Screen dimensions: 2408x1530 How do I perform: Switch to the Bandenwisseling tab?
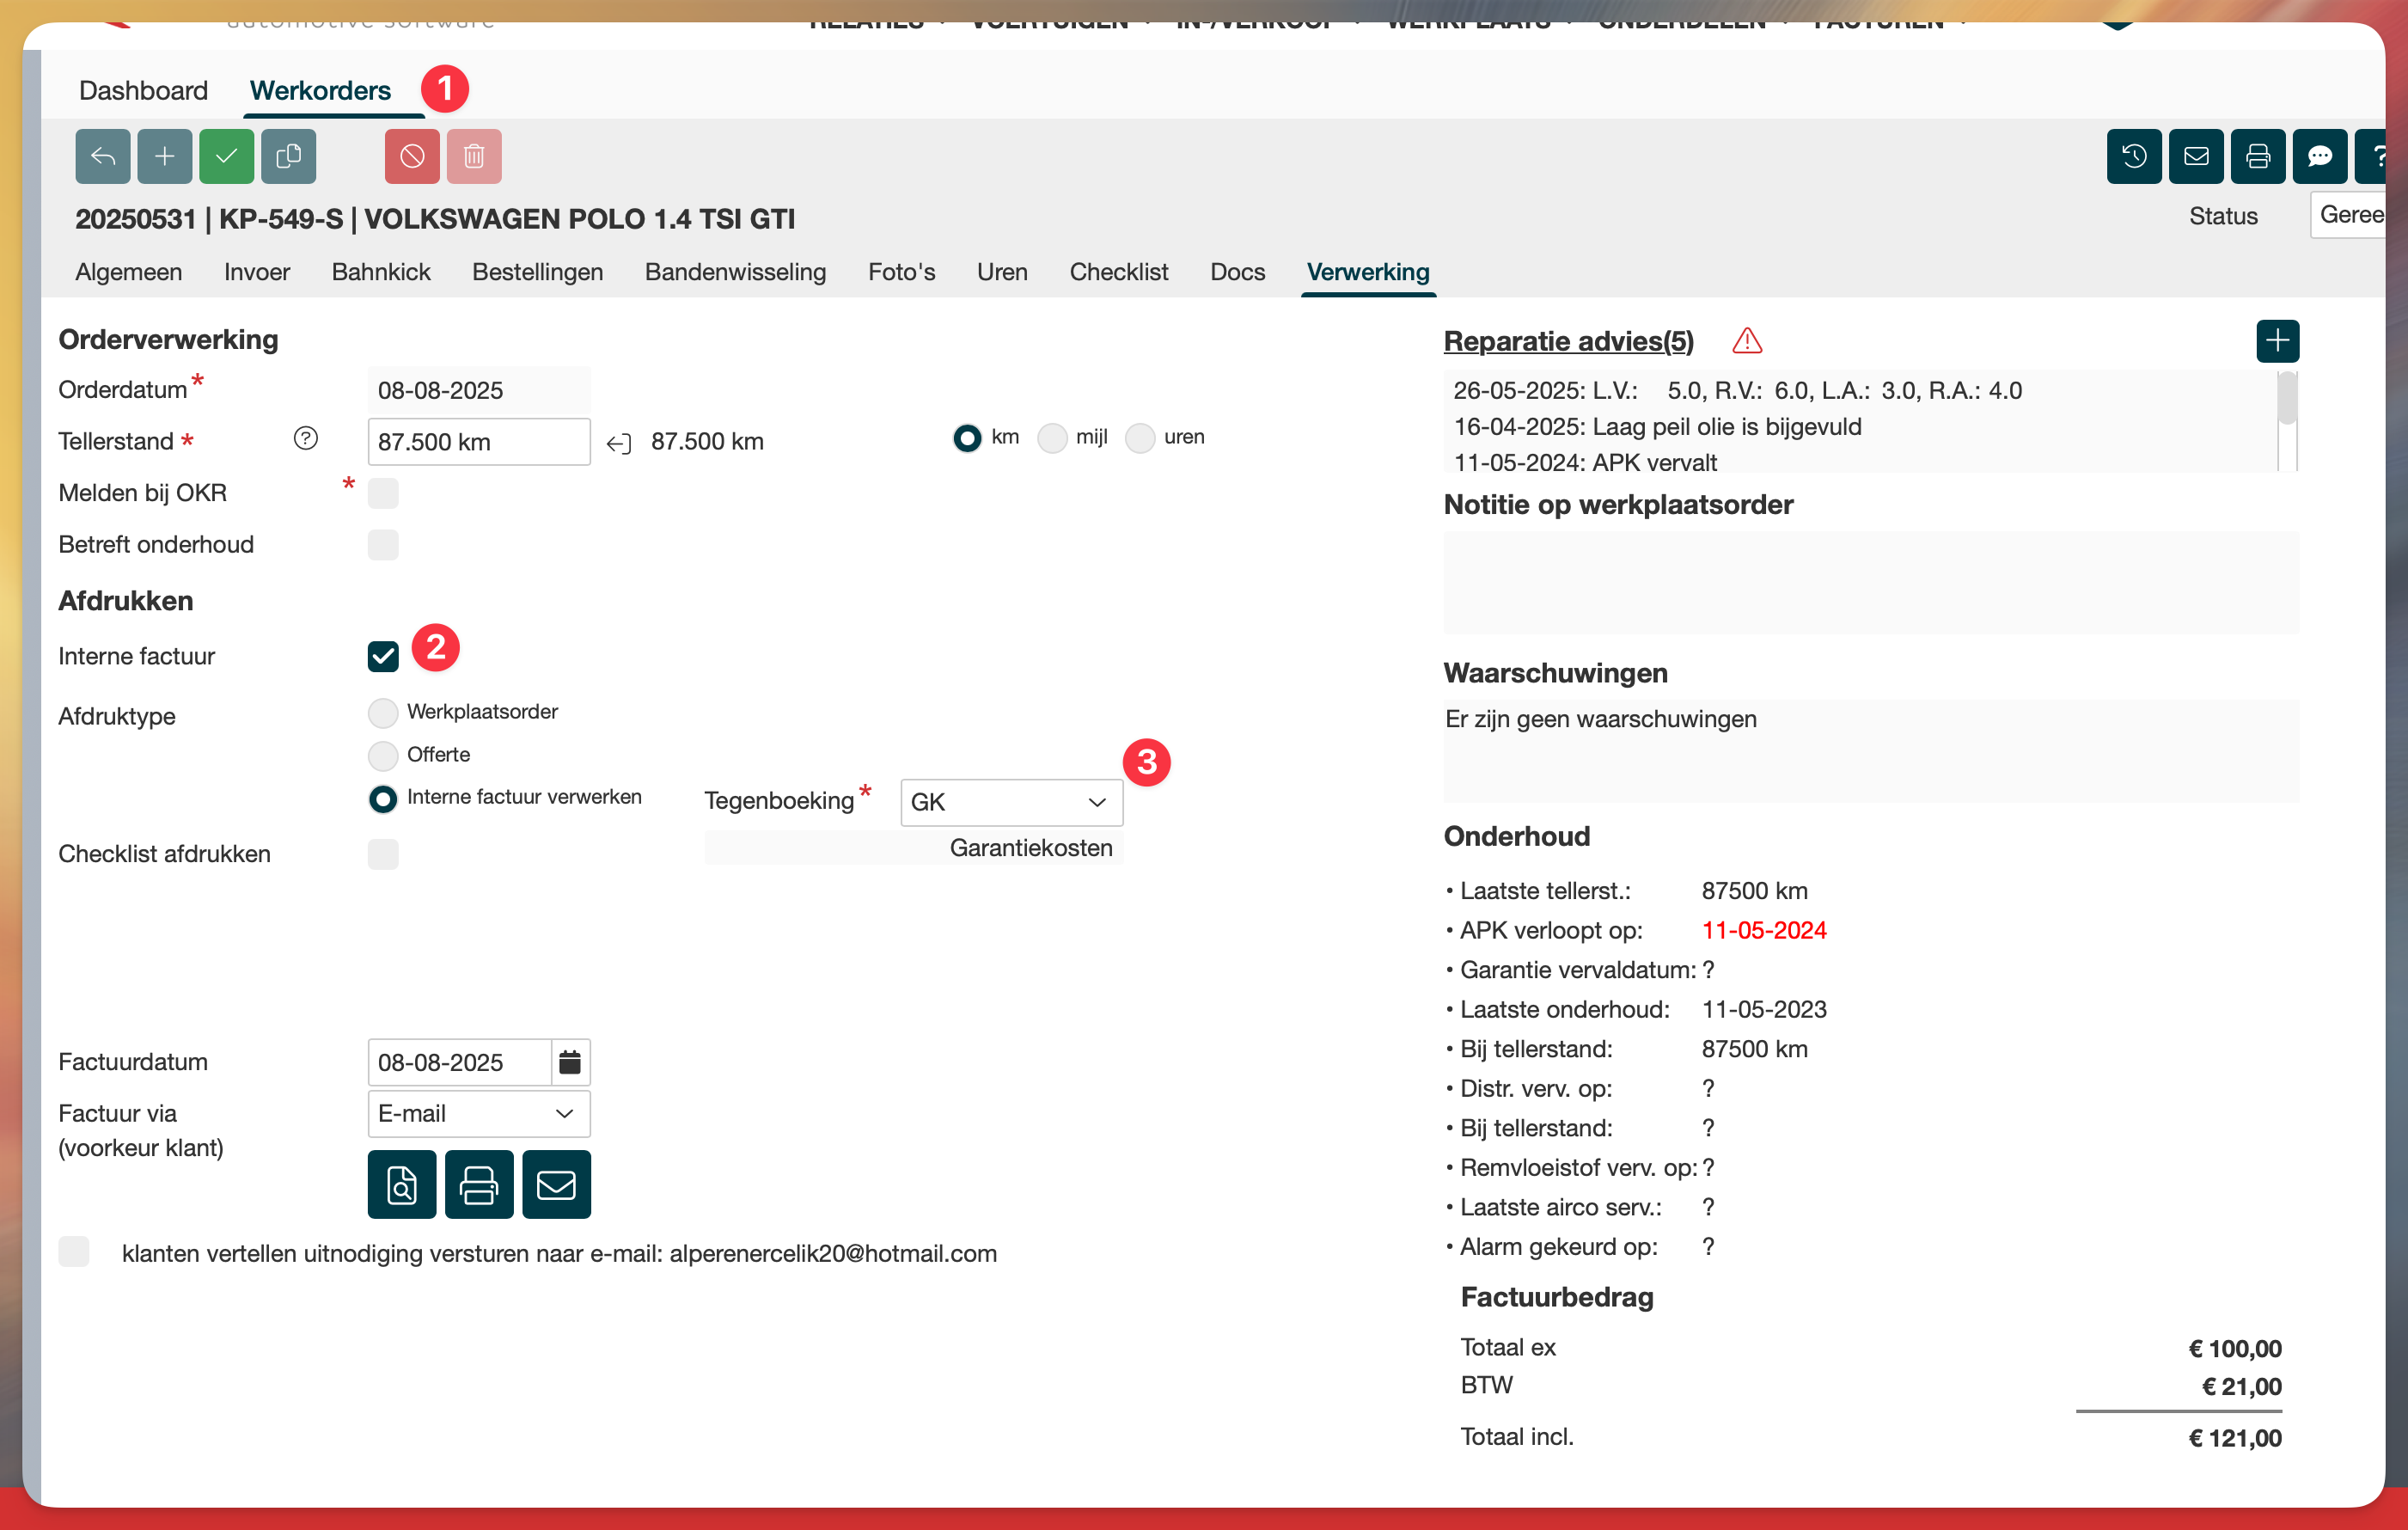click(x=735, y=272)
